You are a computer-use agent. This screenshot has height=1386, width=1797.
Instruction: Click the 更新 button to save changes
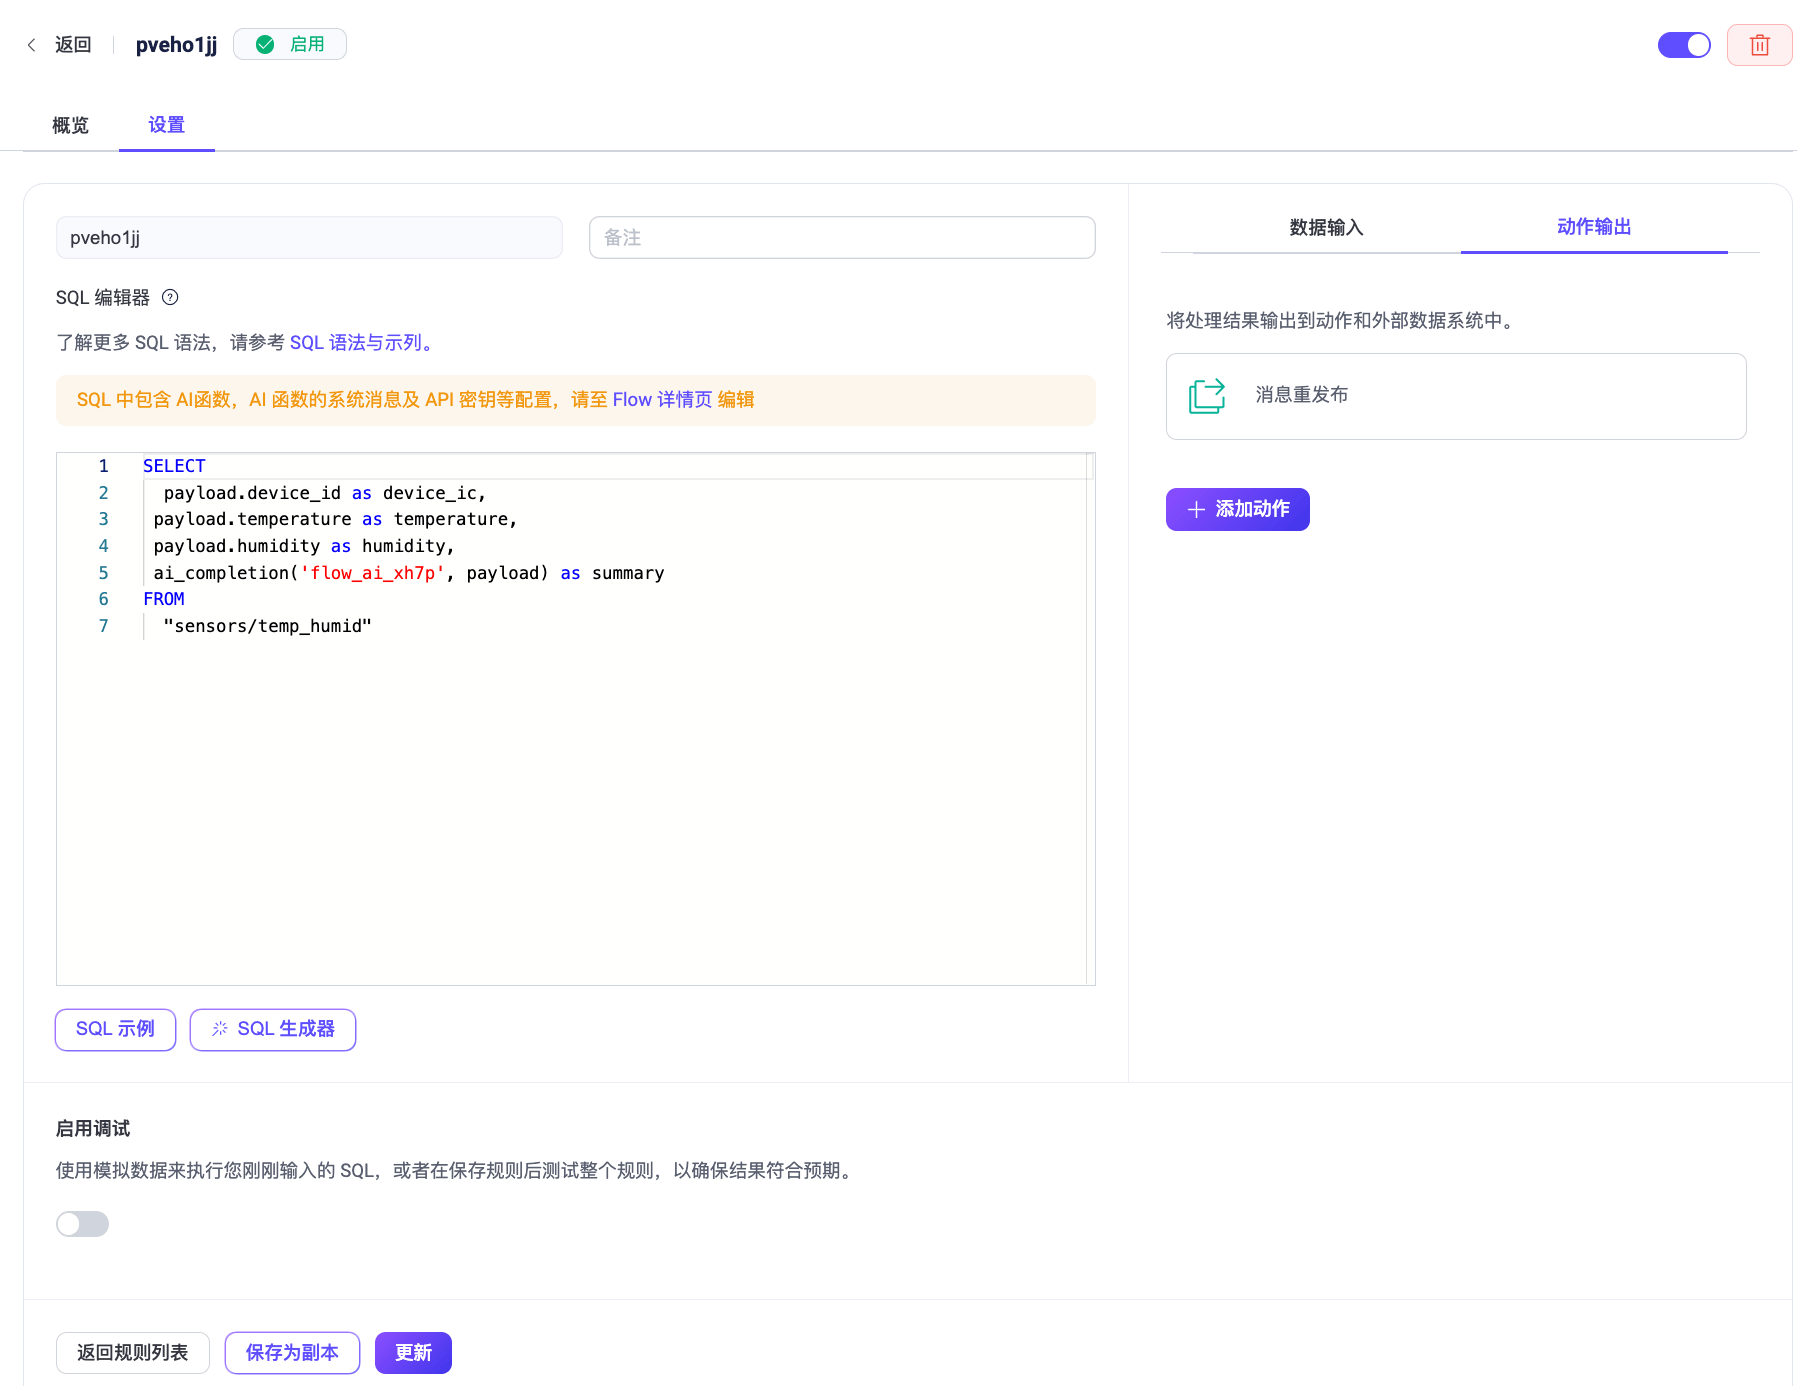point(412,1352)
